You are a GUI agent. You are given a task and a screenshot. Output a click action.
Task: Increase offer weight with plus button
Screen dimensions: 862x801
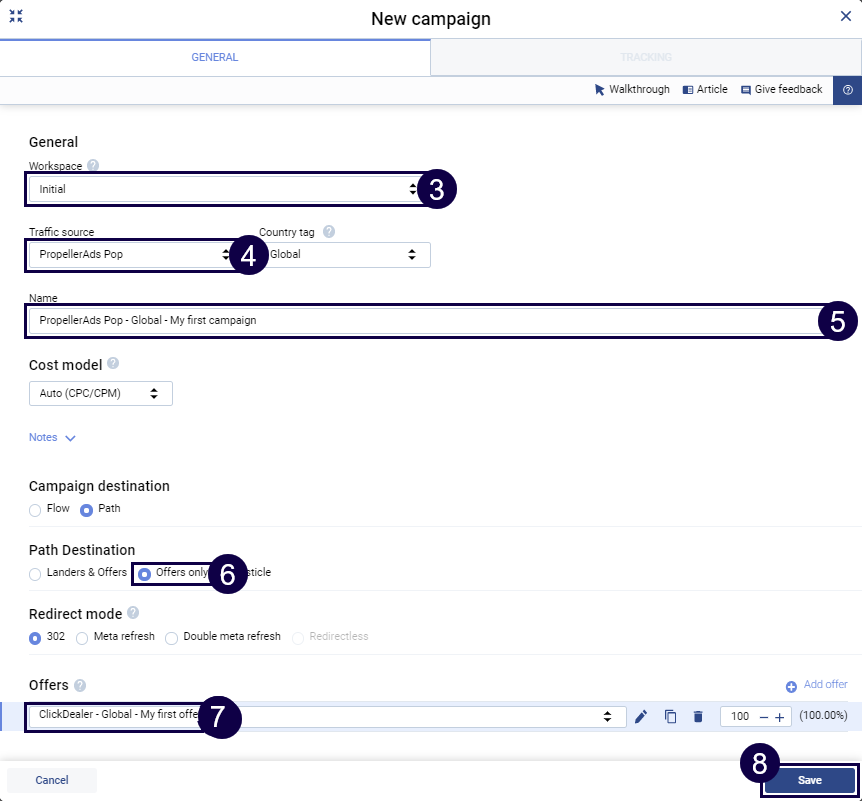[780, 717]
